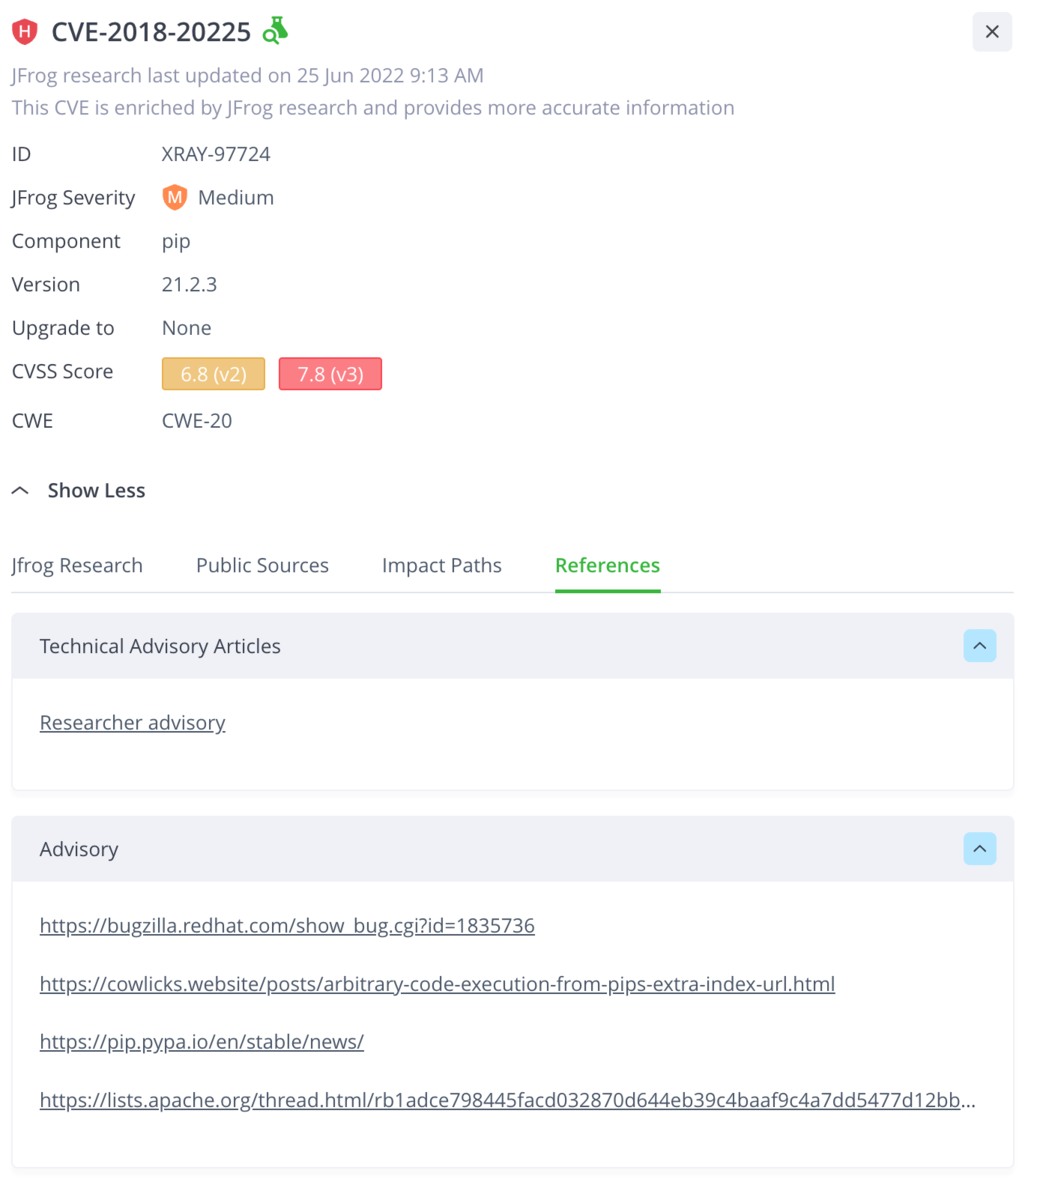Collapse the Technical Advisory Articles section
Screen dimensions: 1037x1200
click(980, 646)
